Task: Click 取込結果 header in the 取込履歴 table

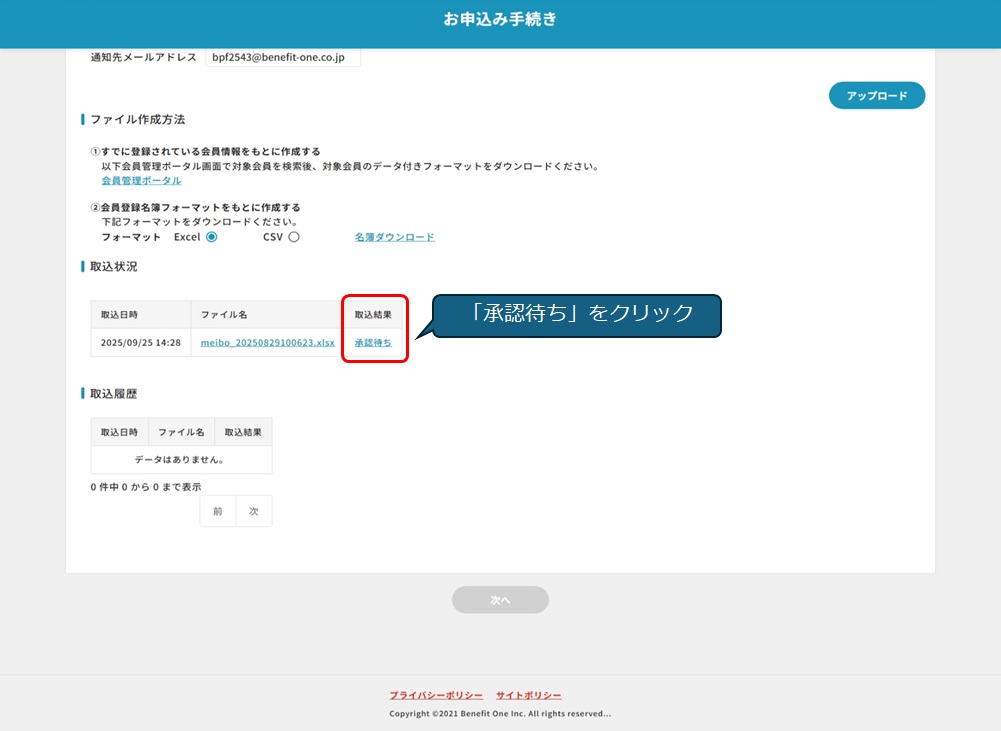Action: pos(243,432)
